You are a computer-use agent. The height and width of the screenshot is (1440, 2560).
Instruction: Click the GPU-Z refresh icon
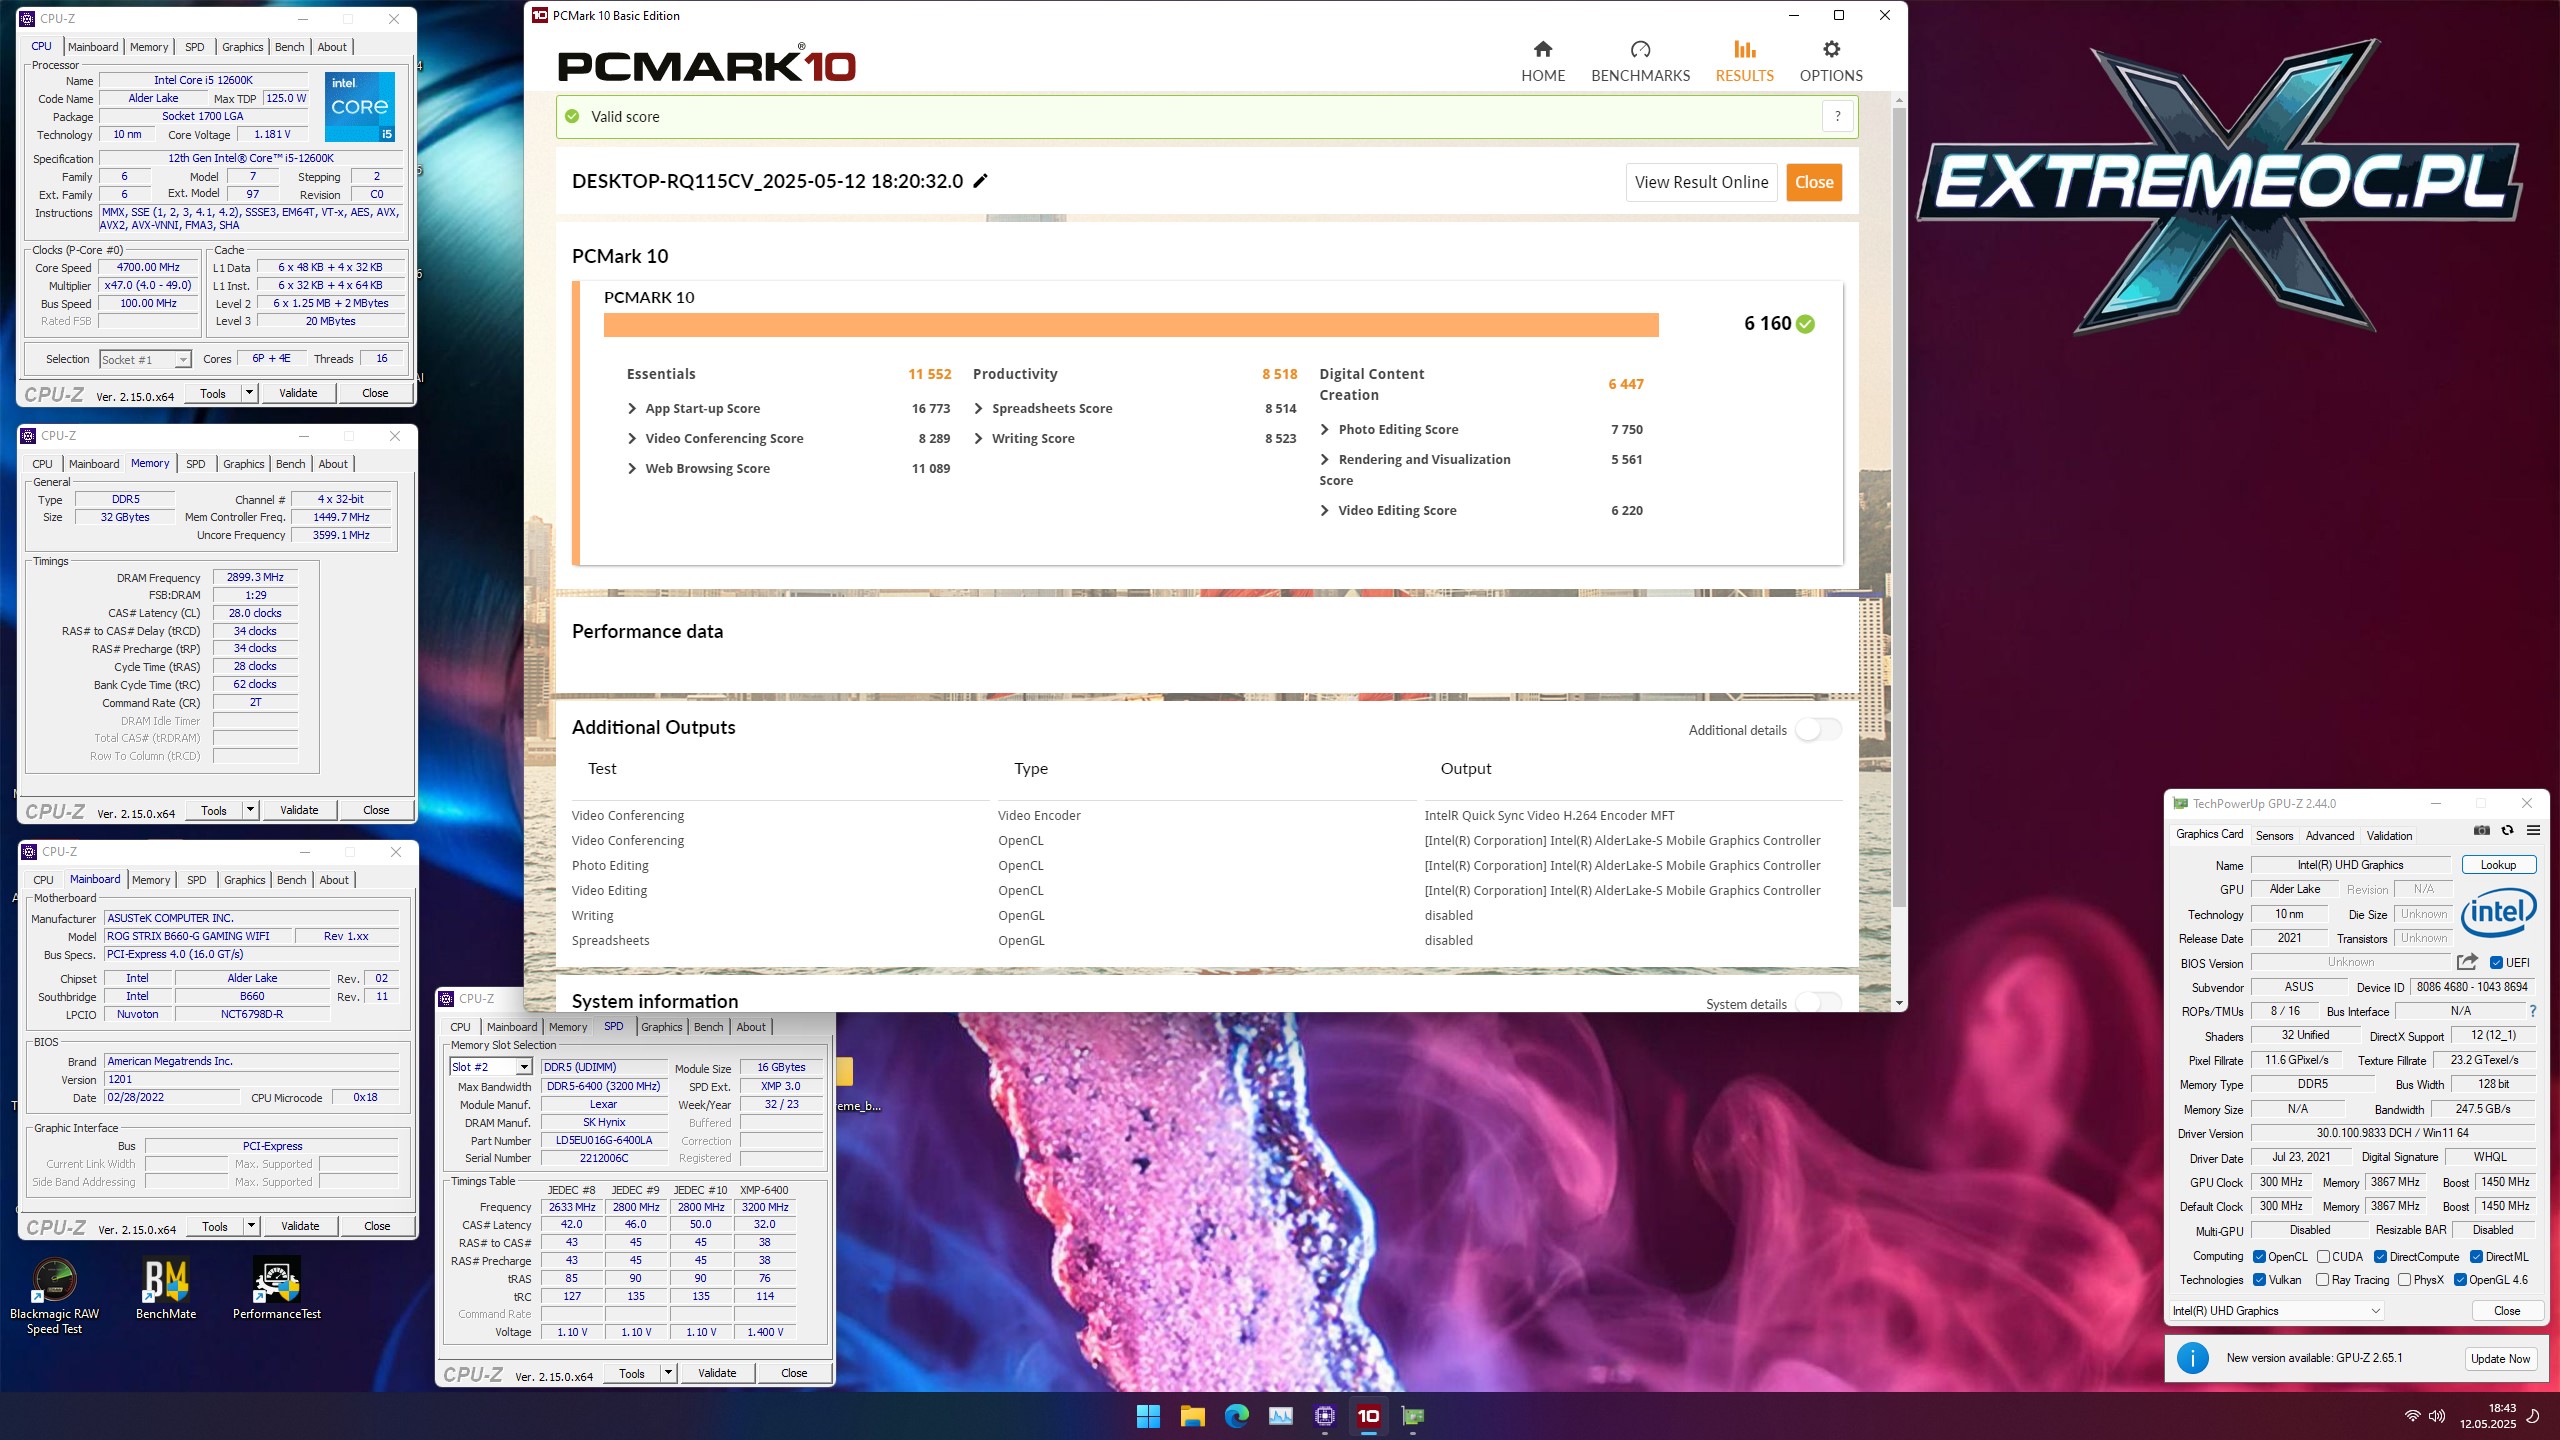[2507, 830]
